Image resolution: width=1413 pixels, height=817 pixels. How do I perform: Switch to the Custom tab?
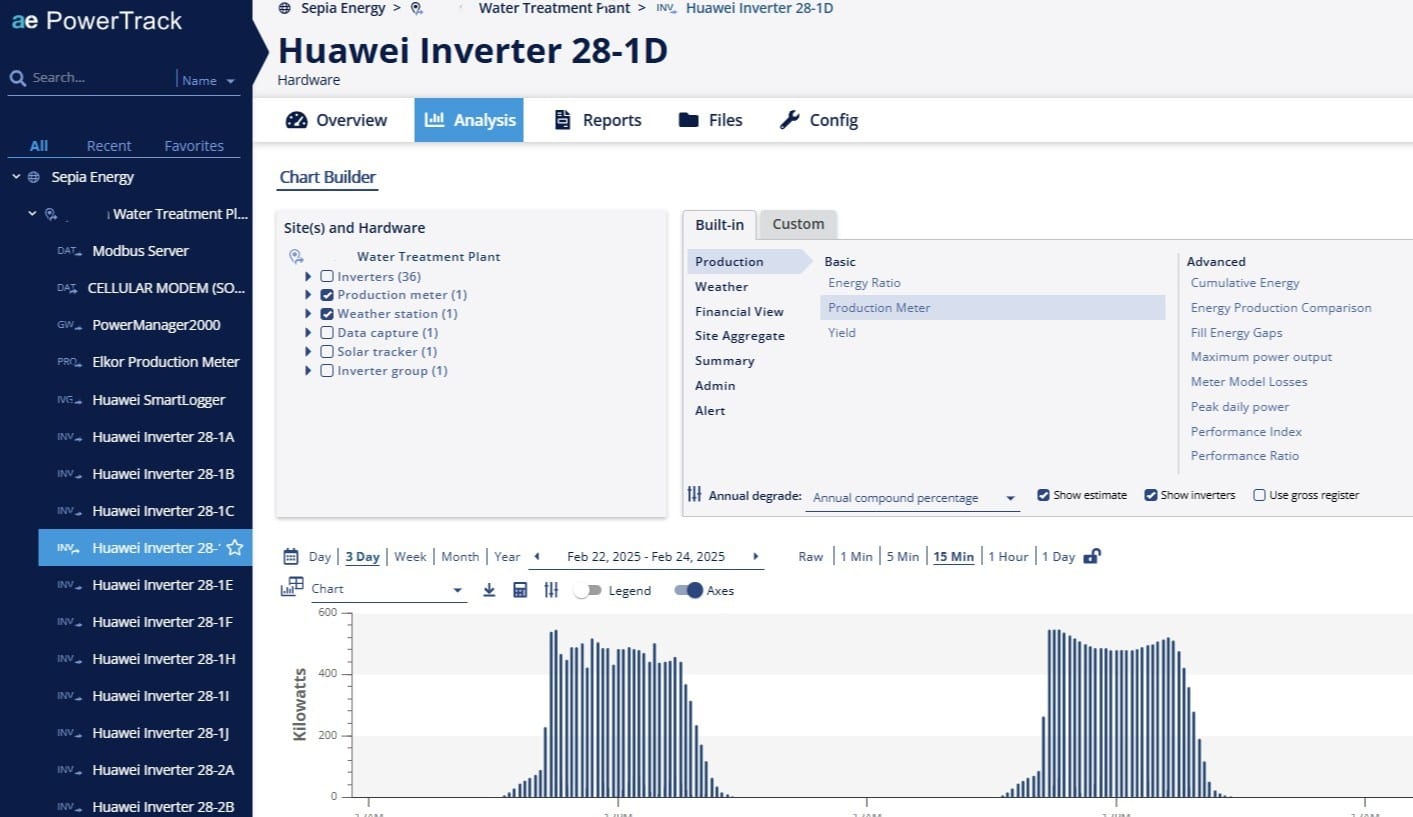click(x=797, y=224)
